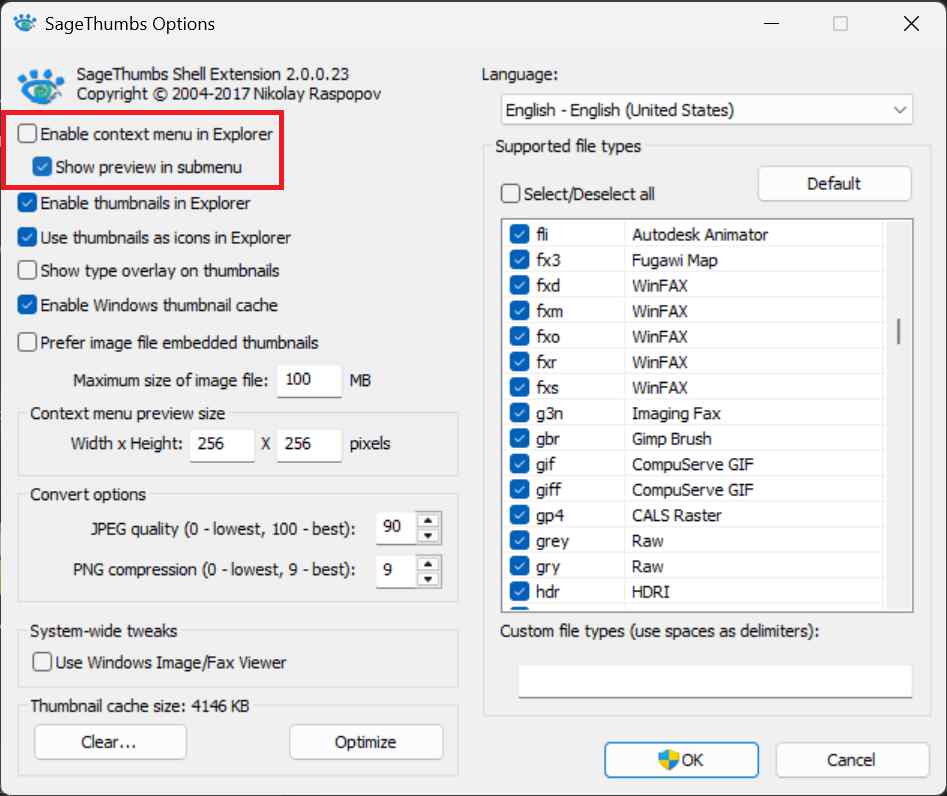This screenshot has width=947, height=796.
Task: Click the 'Thumbnail cache size: 4146 KB' text
Action: pos(140,705)
